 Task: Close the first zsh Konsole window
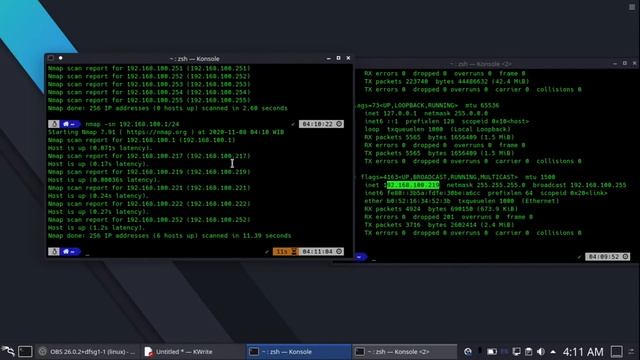[348, 58]
